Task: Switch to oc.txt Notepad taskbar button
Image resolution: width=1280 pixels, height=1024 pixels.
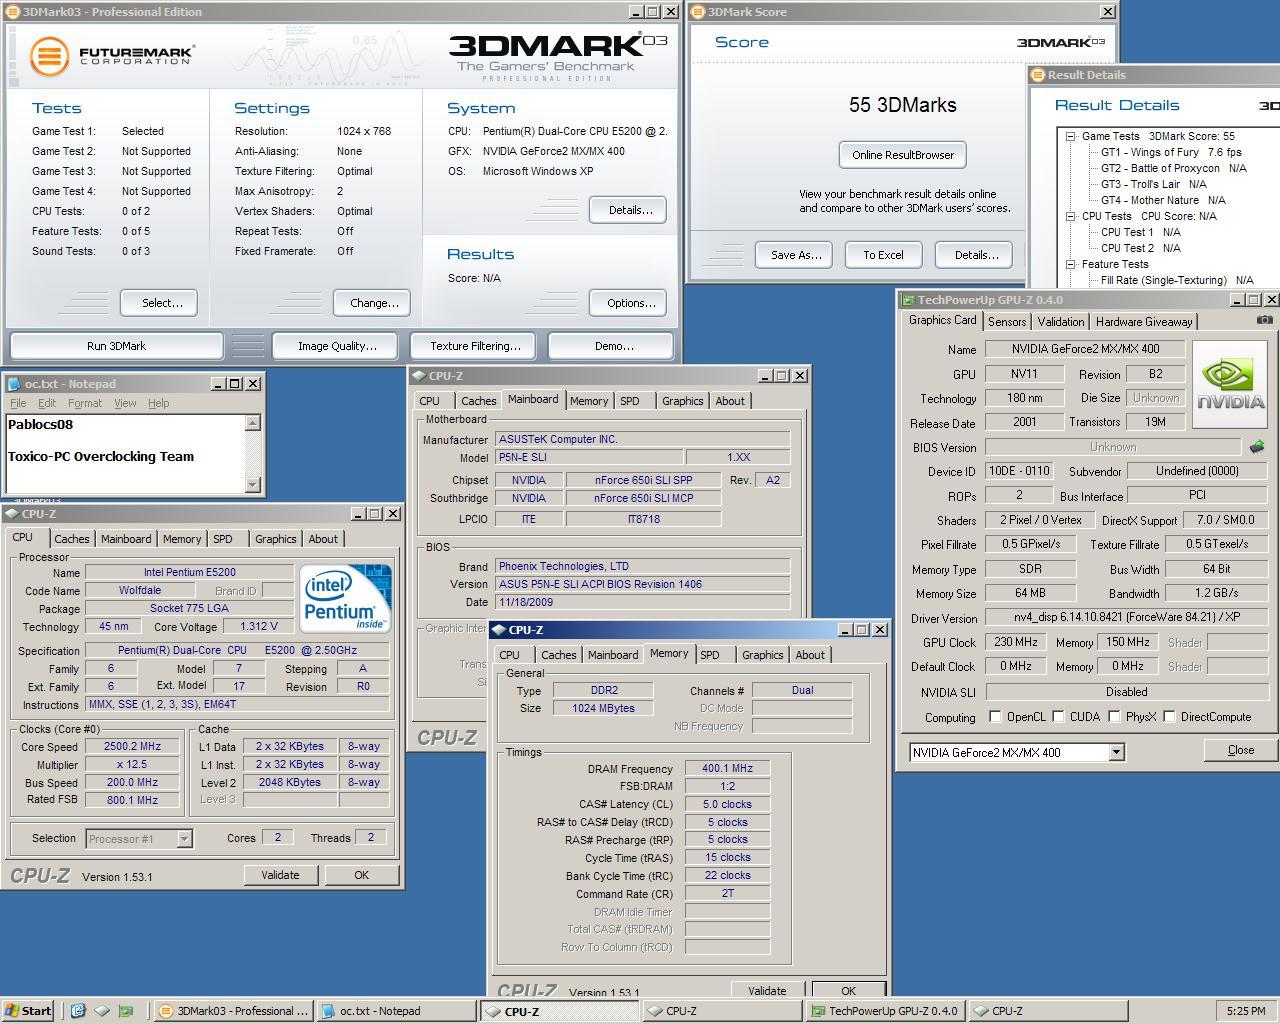Action: click(396, 1011)
